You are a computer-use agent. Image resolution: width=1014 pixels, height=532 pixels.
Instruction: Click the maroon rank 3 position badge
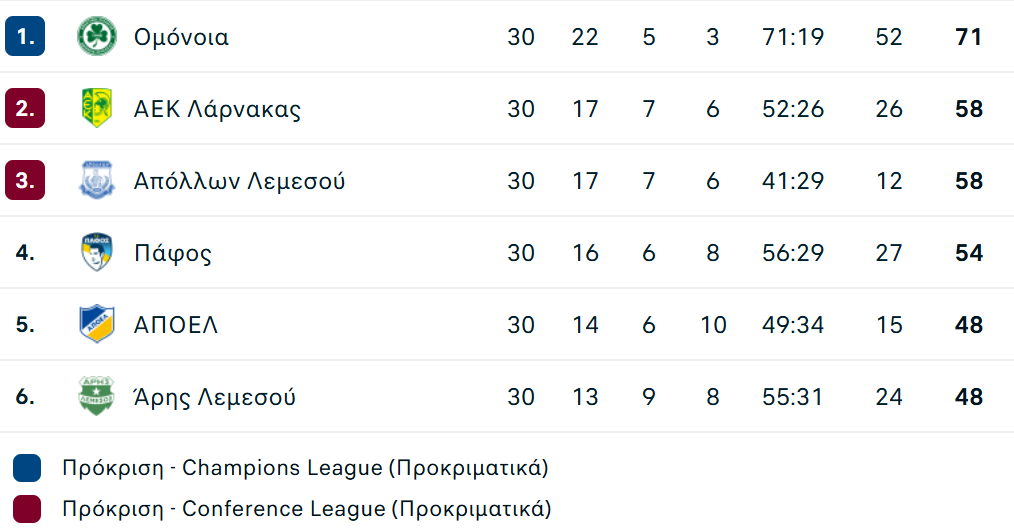click(x=25, y=181)
